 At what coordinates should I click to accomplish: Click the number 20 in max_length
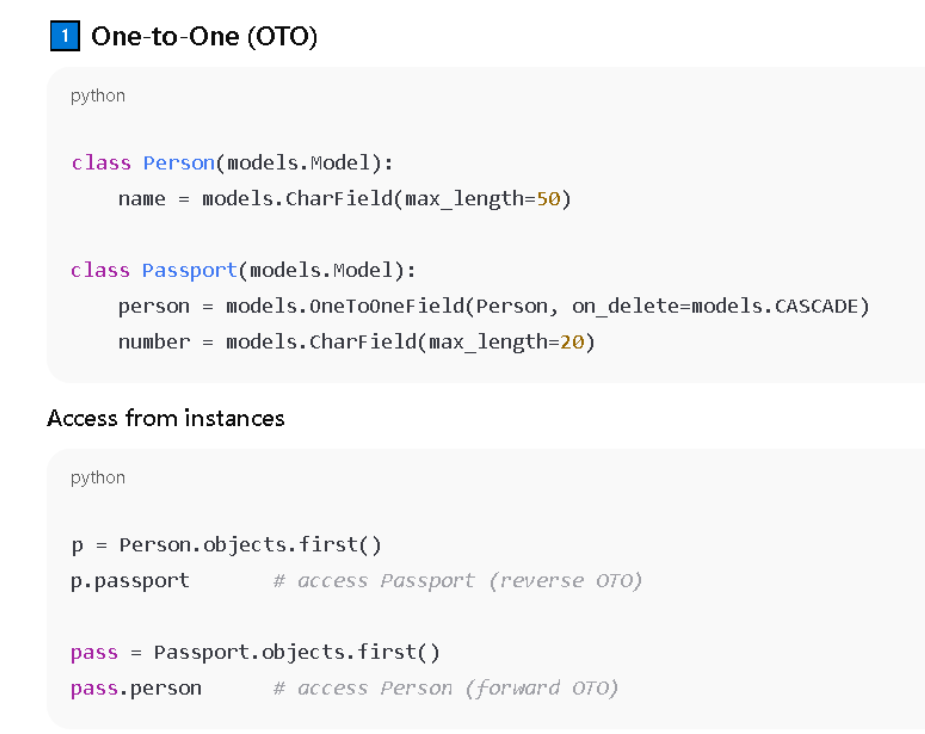[x=572, y=343]
